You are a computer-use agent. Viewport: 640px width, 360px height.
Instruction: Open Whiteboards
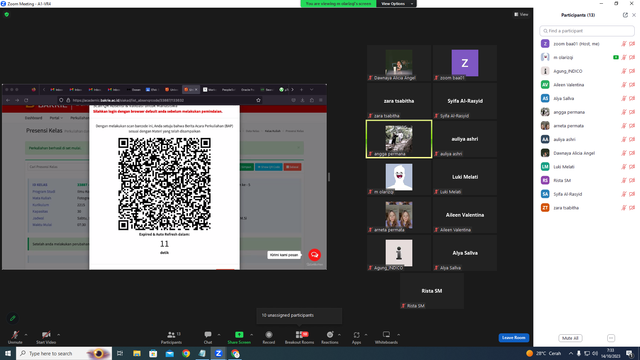(386, 337)
